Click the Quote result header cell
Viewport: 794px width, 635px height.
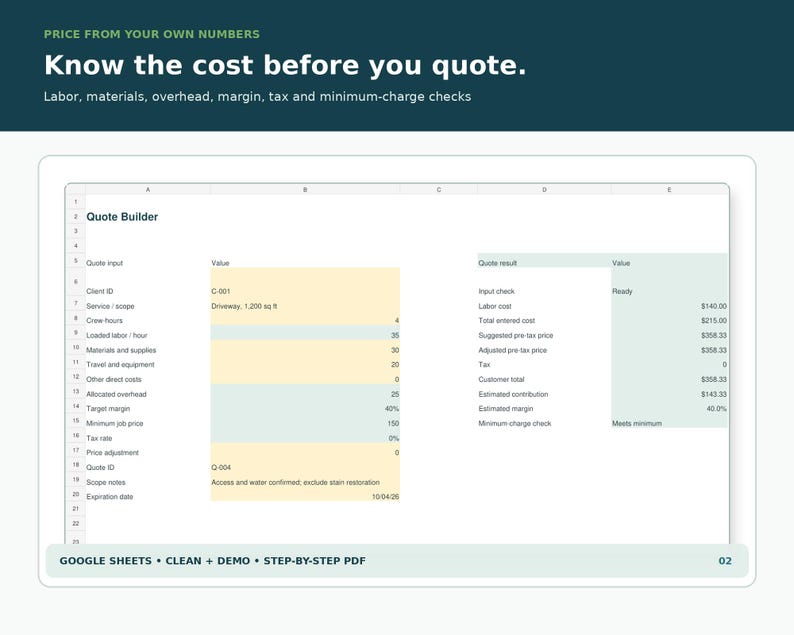[x=544, y=261]
